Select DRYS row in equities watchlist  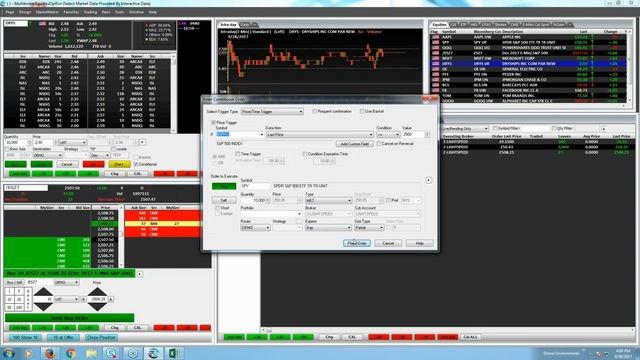click(x=529, y=64)
